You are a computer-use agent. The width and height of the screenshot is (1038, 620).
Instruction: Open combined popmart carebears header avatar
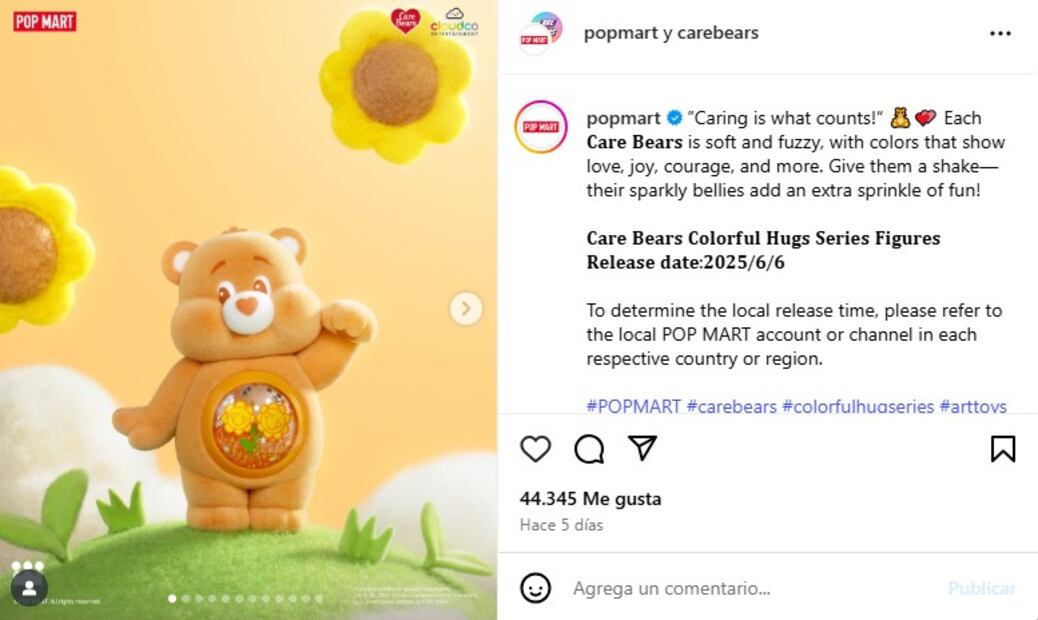540,33
